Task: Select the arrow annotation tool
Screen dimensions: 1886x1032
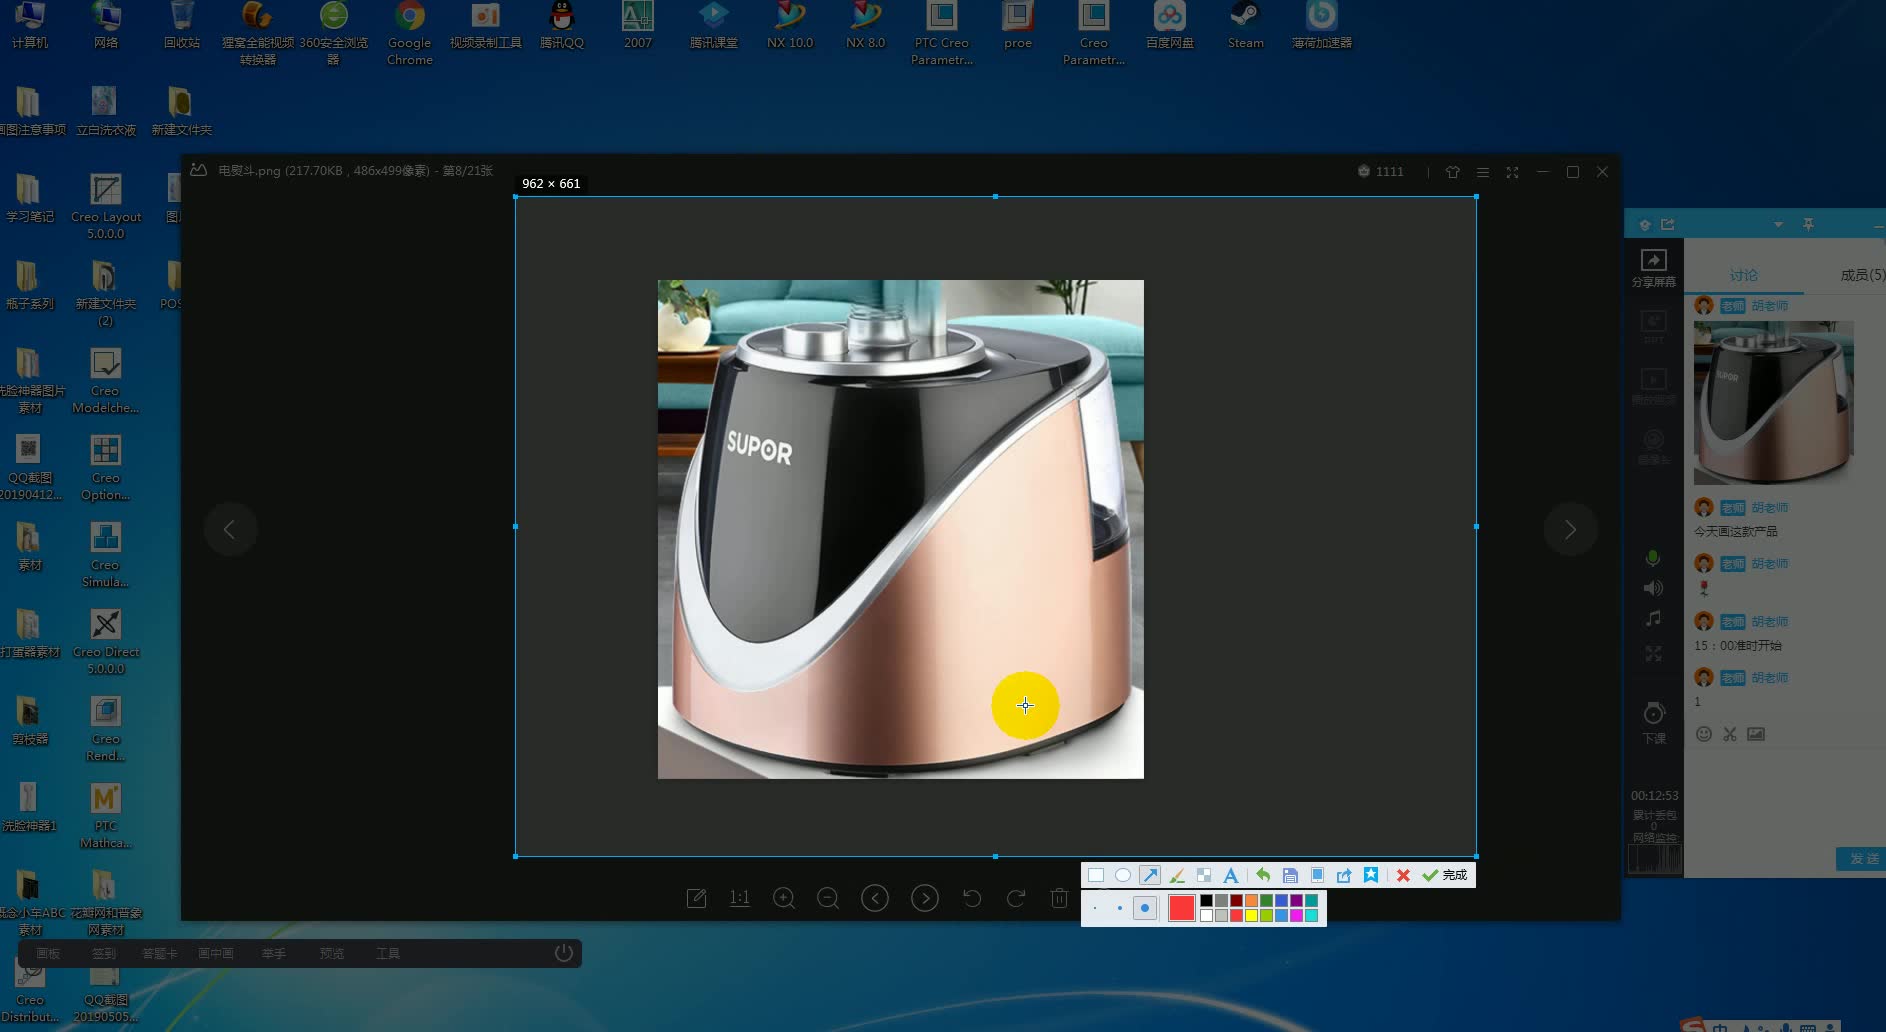Action: (1150, 875)
